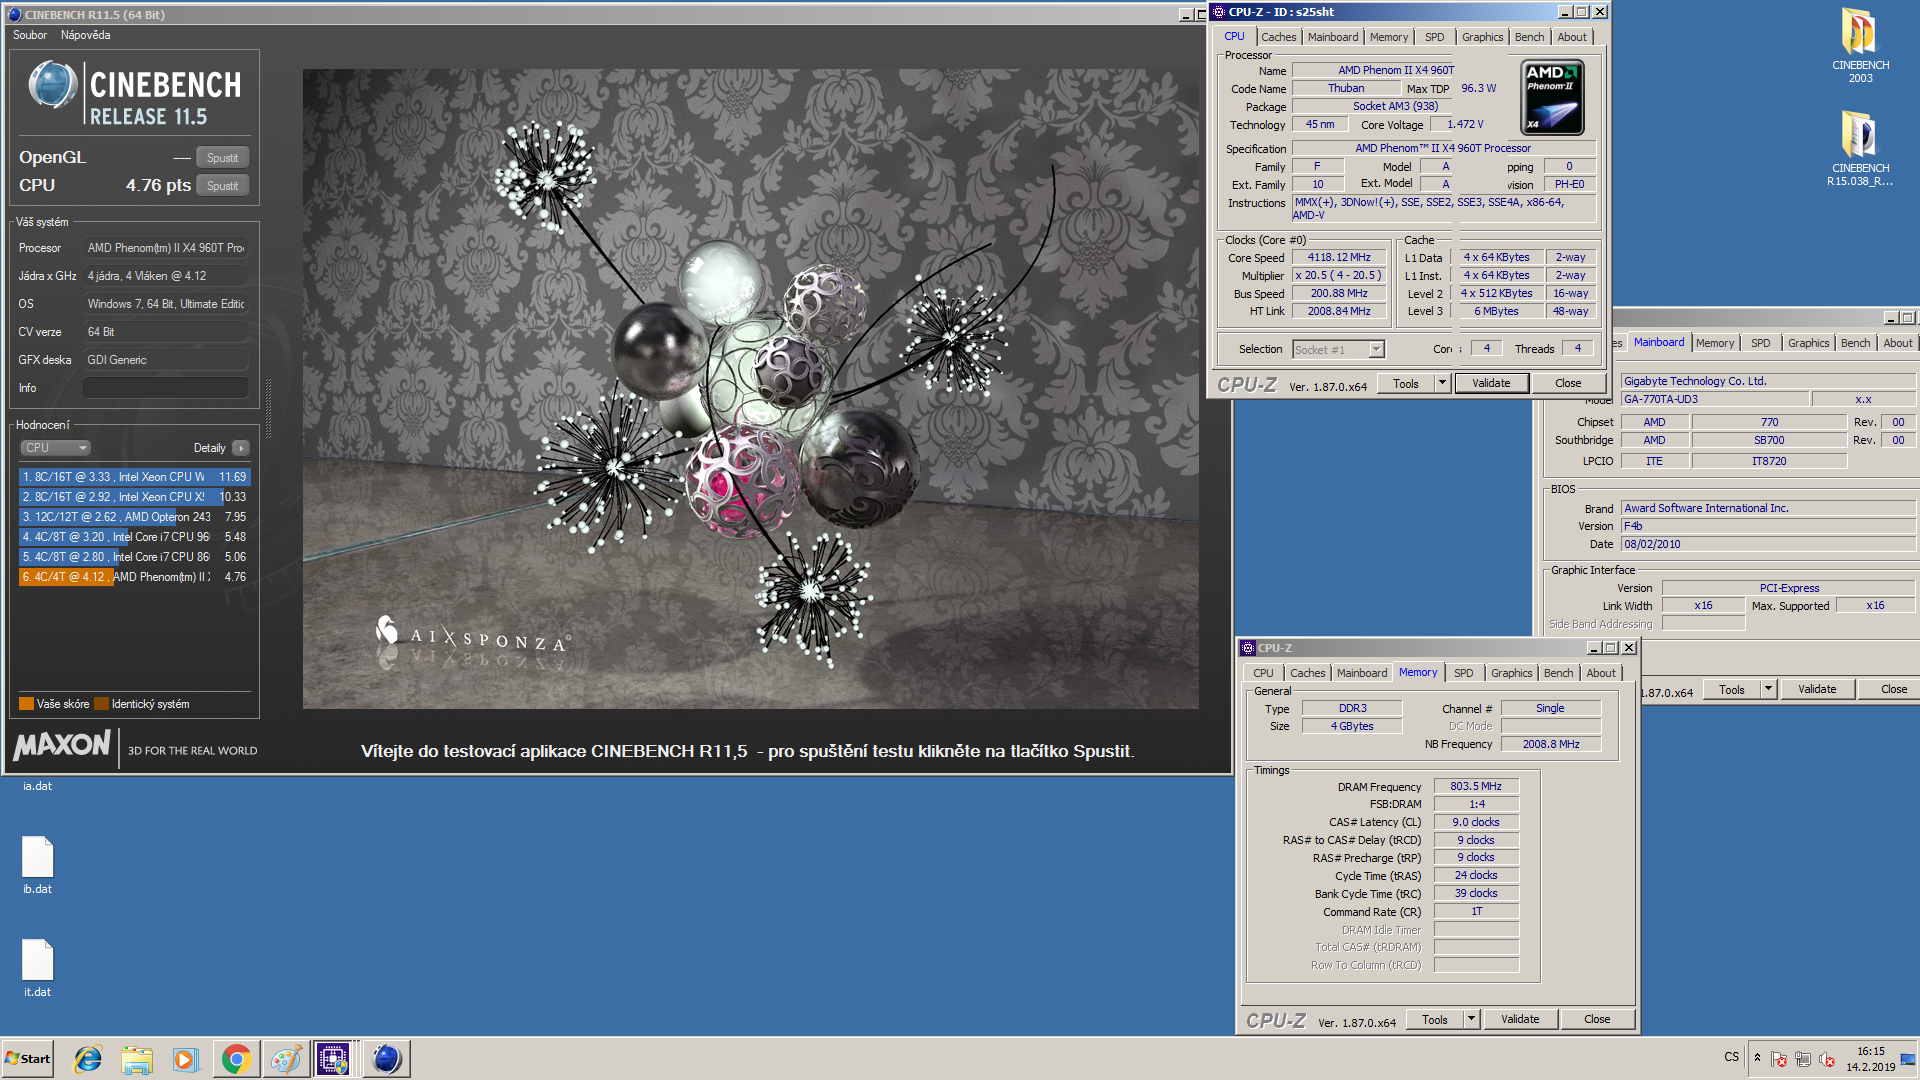Open the Memory tab in top CPU-Z
Screen dimensions: 1920x1080
click(1388, 37)
